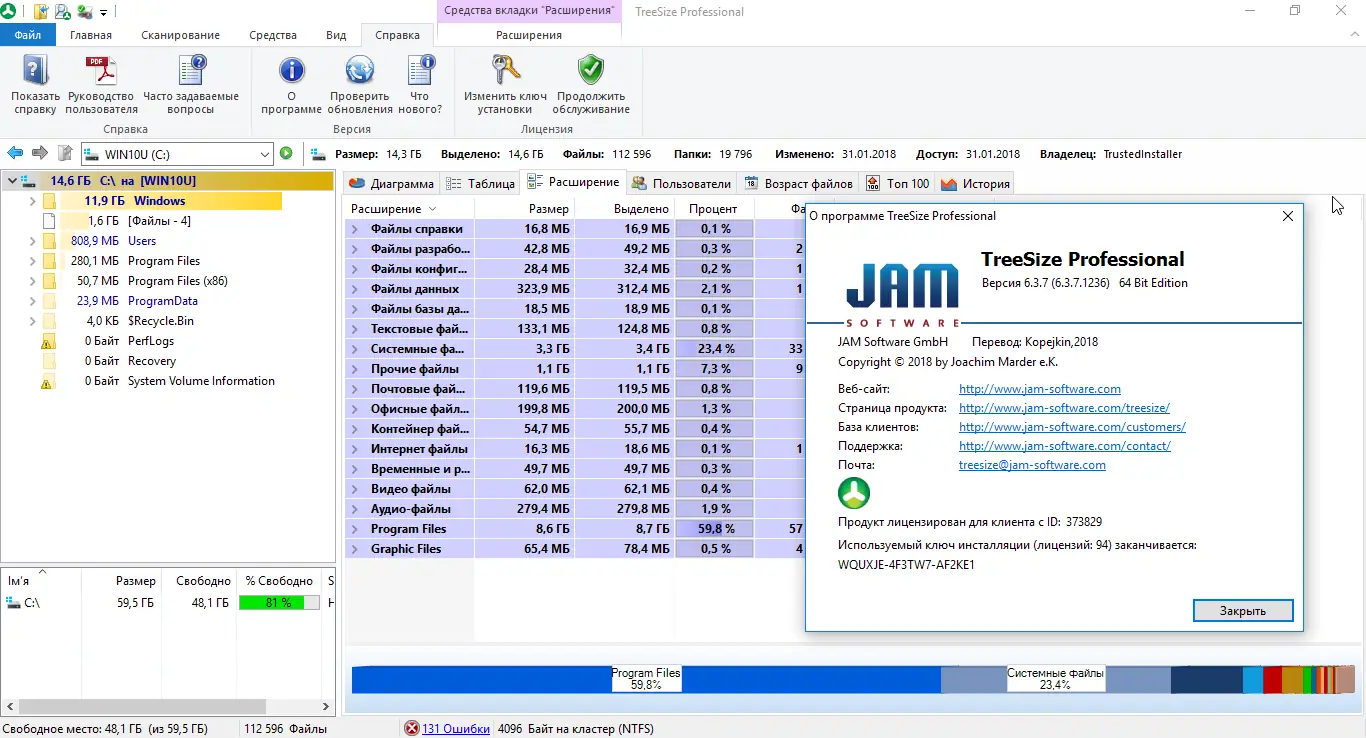Expand the Users folder node
Viewport: 1366px width, 738px height.
pos(32,241)
